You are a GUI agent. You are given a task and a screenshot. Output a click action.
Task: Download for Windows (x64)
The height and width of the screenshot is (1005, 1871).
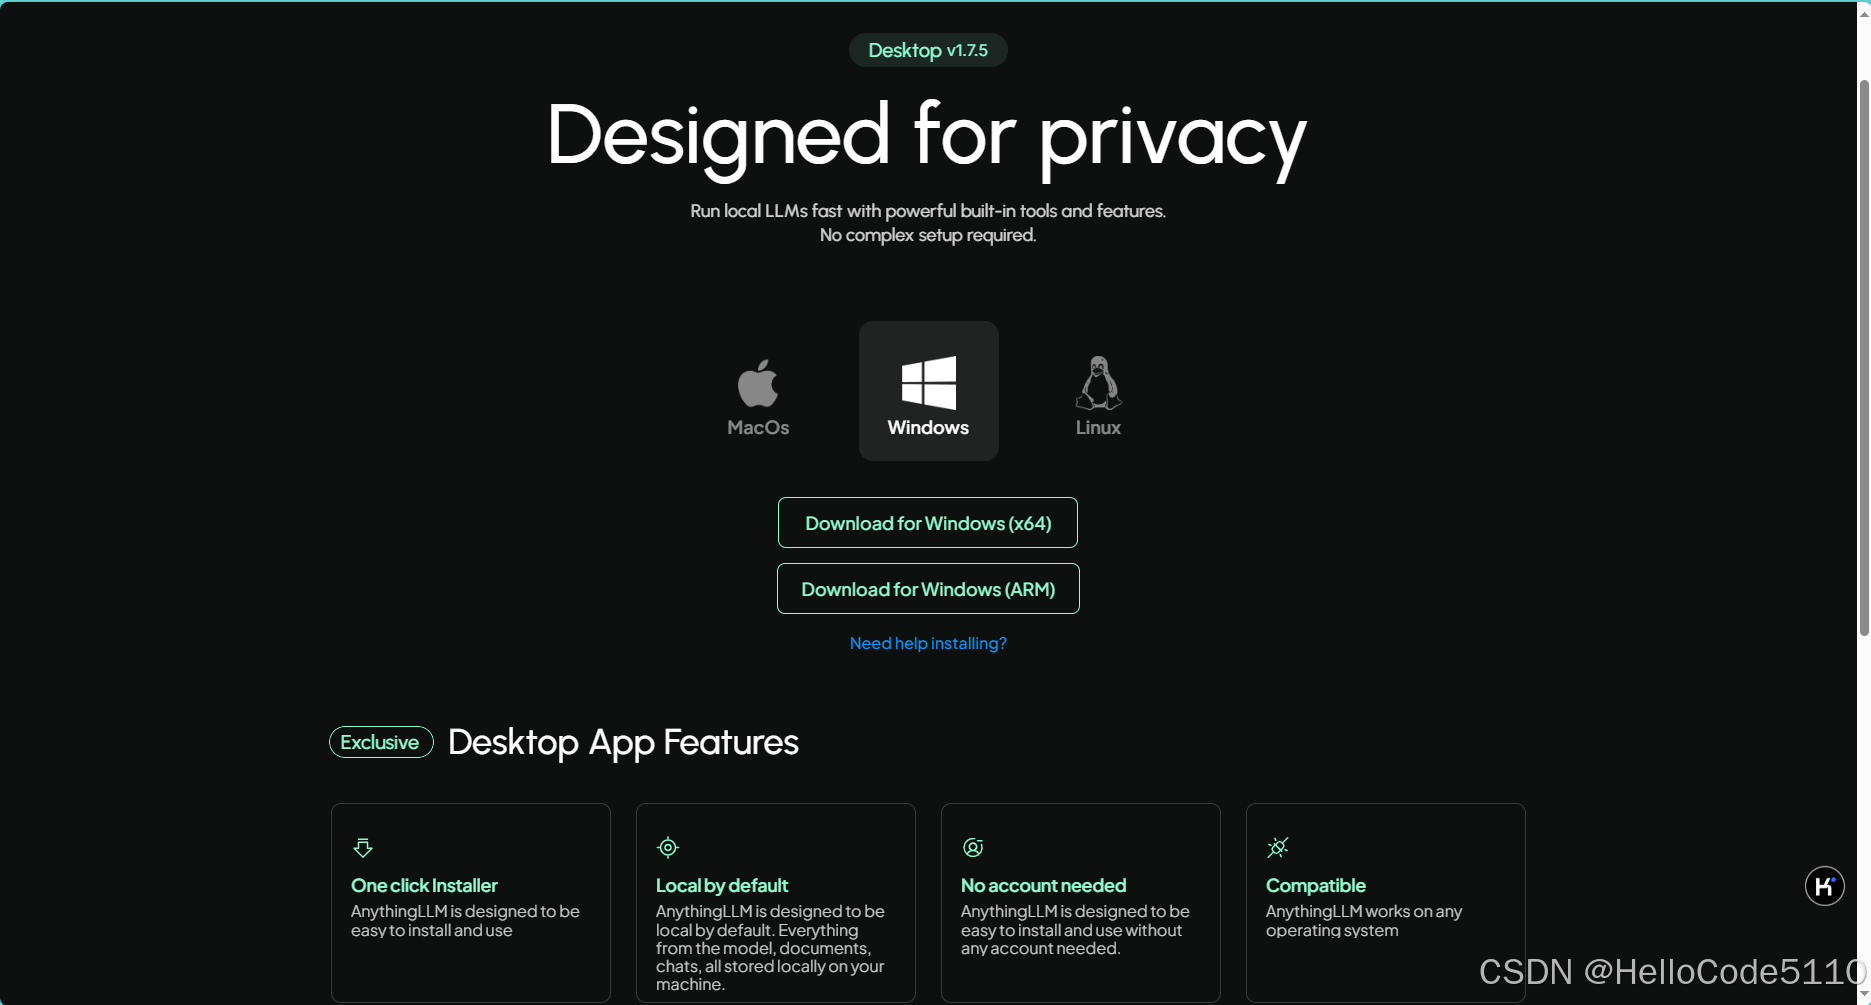[928, 523]
